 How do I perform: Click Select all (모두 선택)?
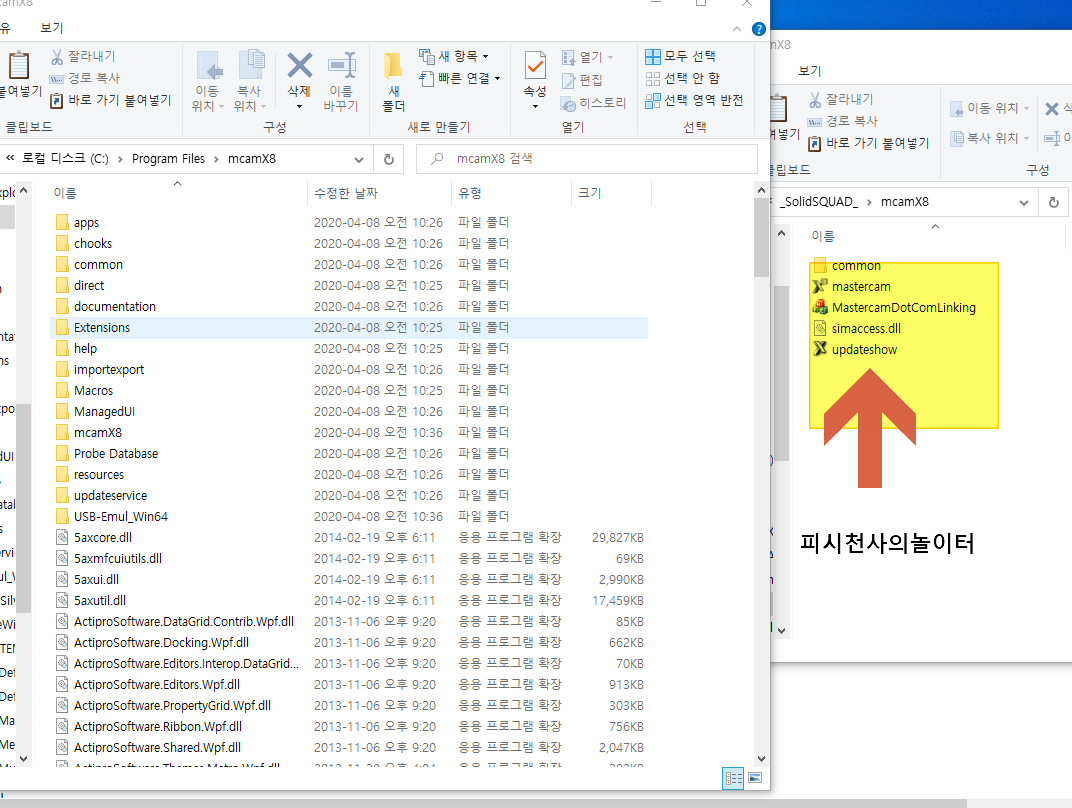(x=680, y=56)
